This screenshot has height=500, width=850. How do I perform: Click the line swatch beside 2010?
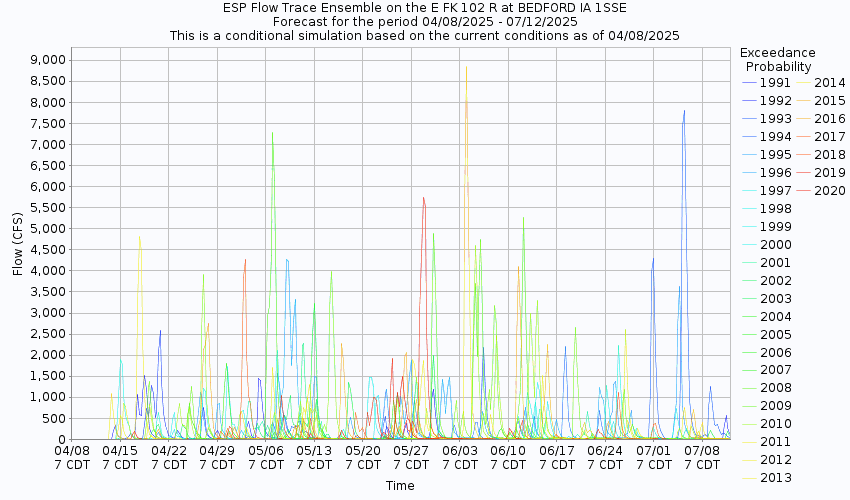tap(749, 425)
